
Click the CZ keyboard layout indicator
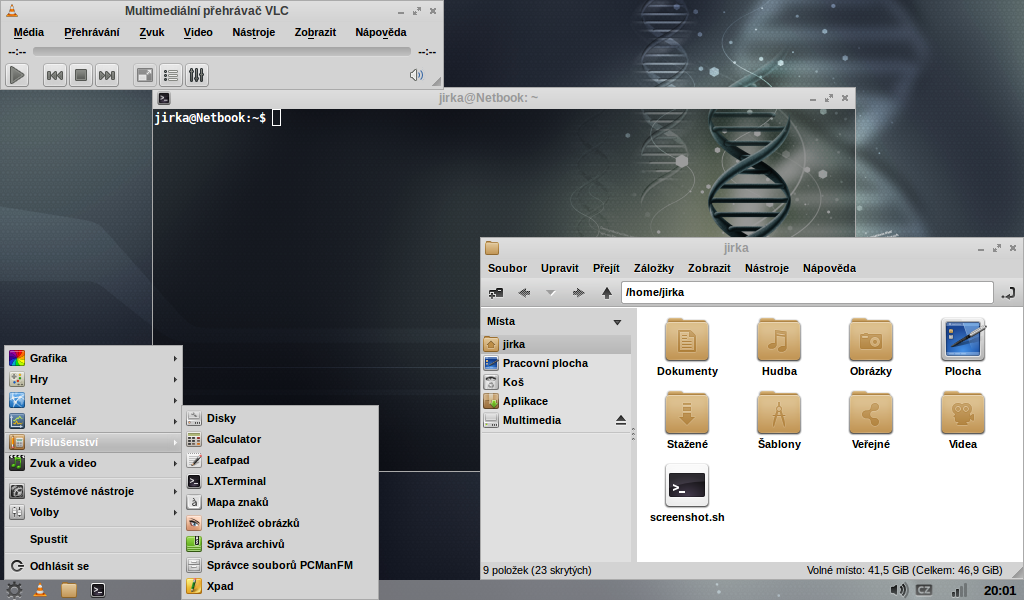[x=923, y=590]
